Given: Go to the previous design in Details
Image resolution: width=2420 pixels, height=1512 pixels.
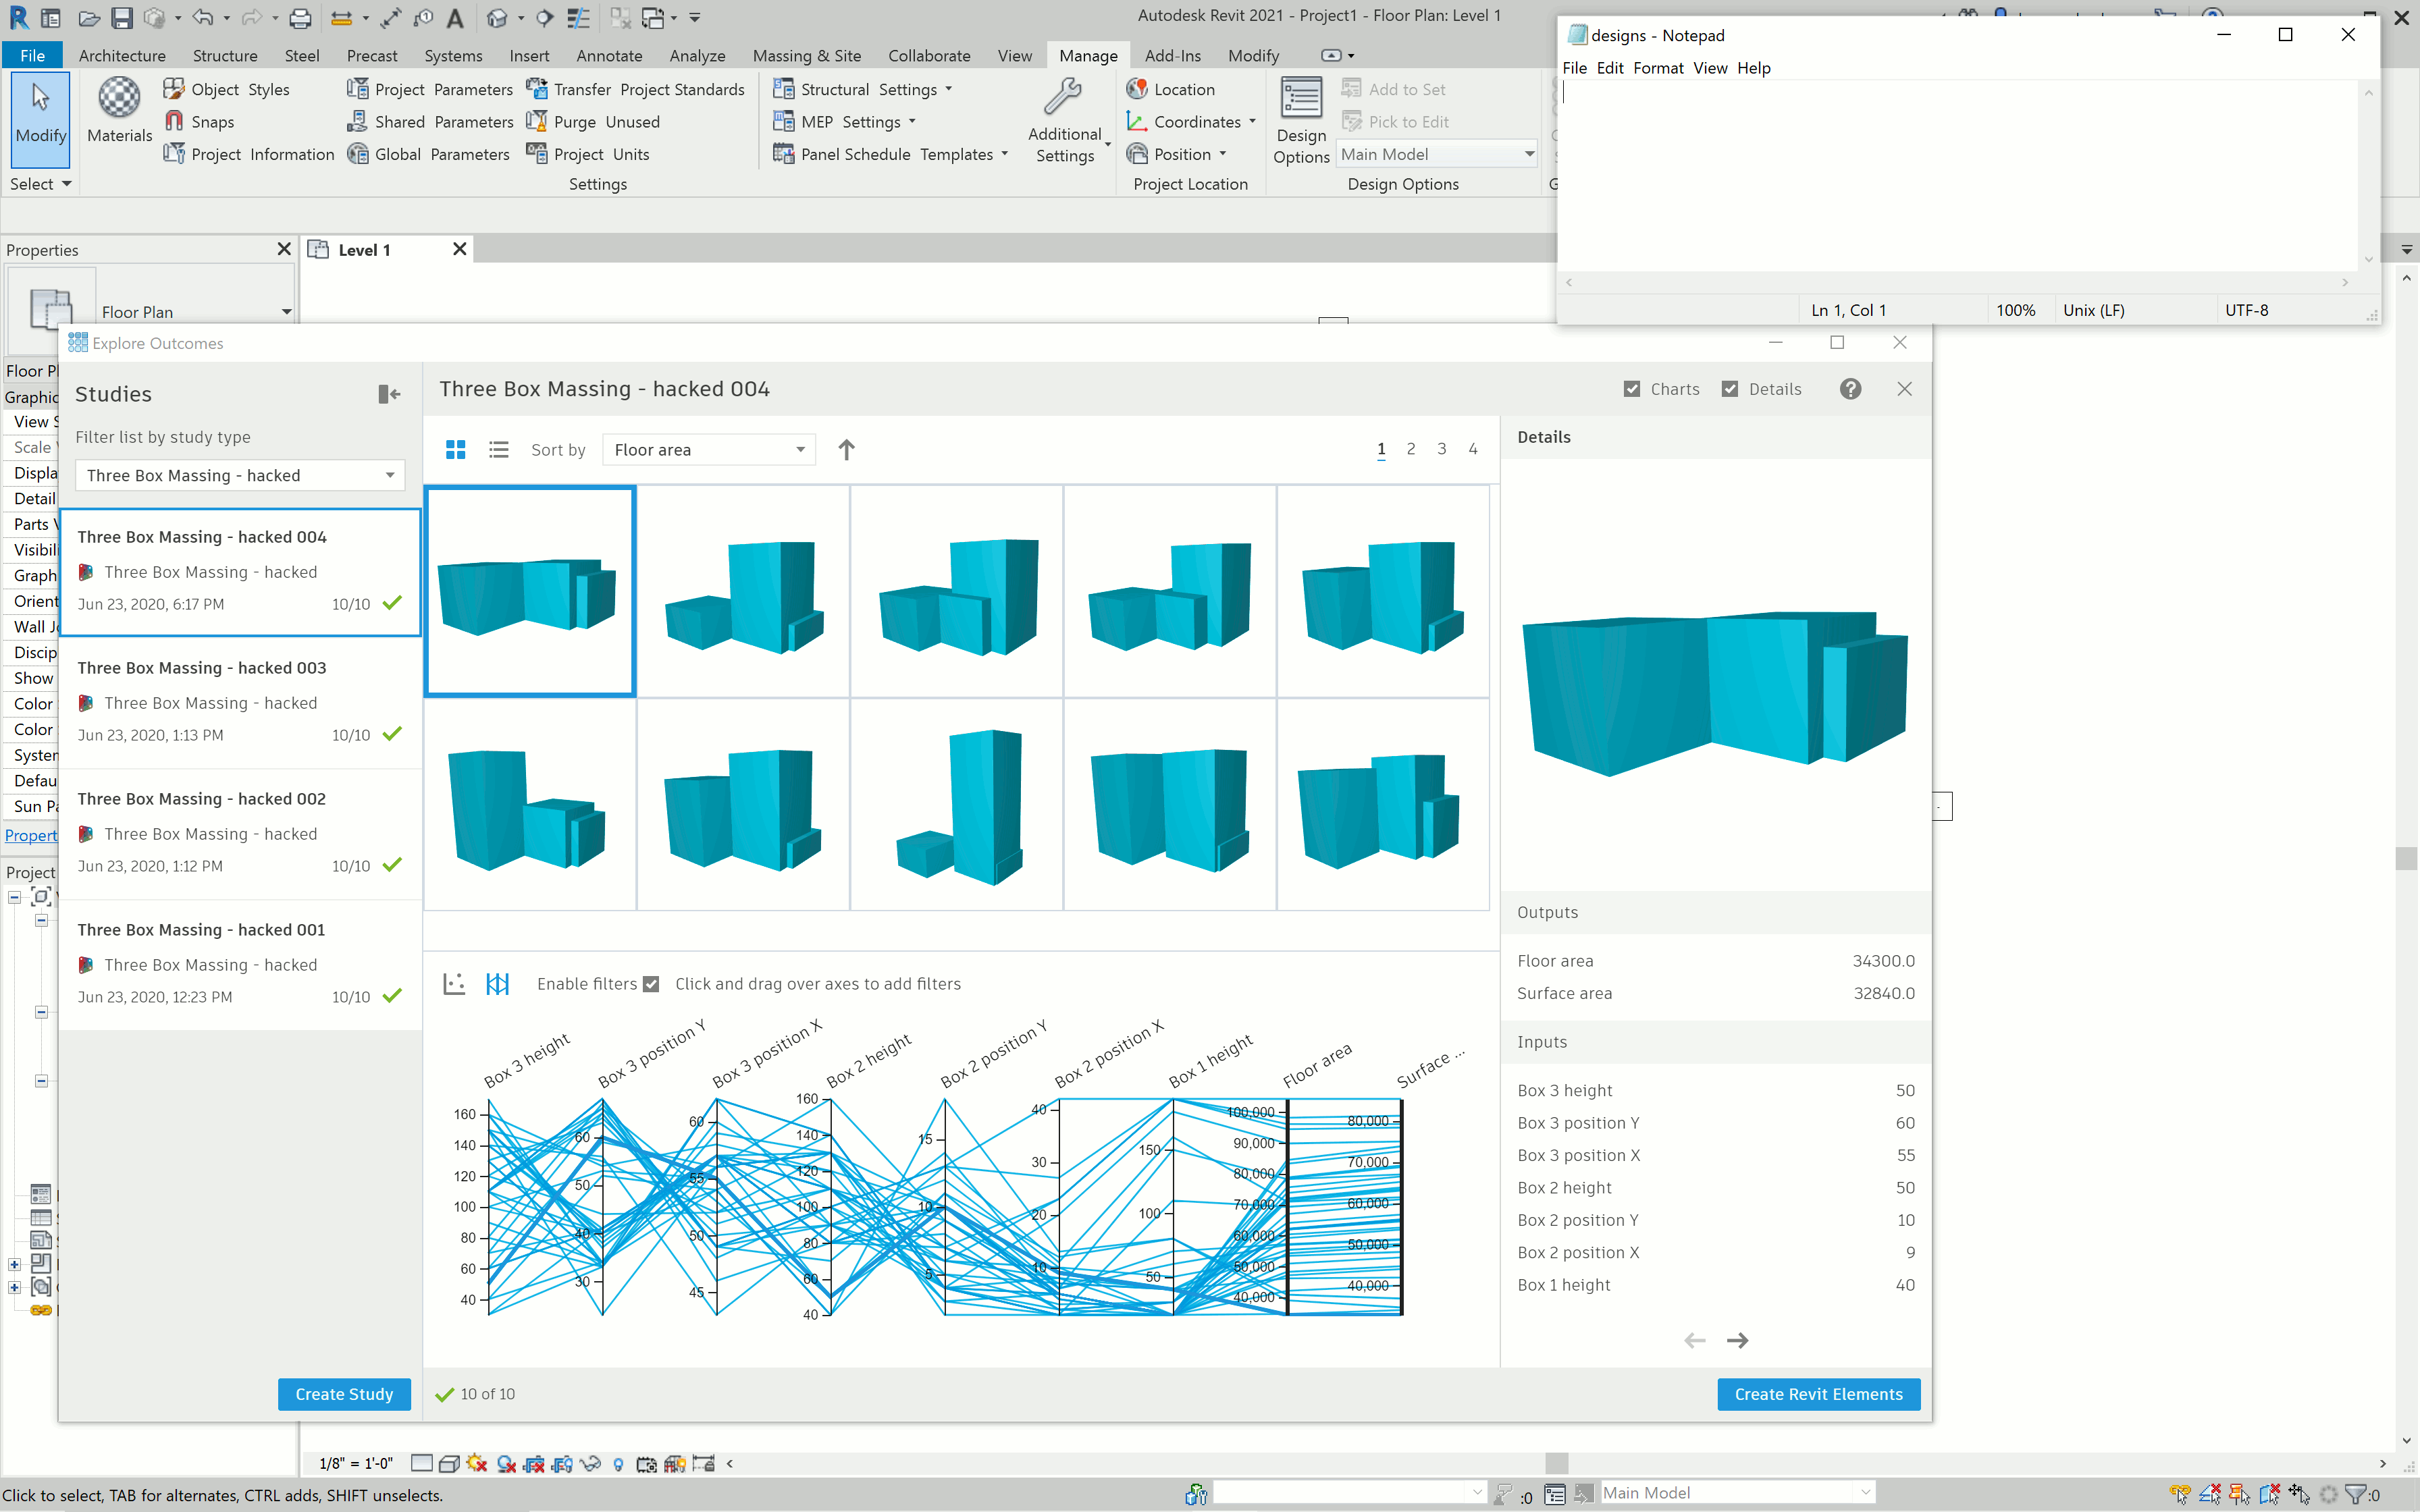Looking at the screenshot, I should (x=1695, y=1340).
